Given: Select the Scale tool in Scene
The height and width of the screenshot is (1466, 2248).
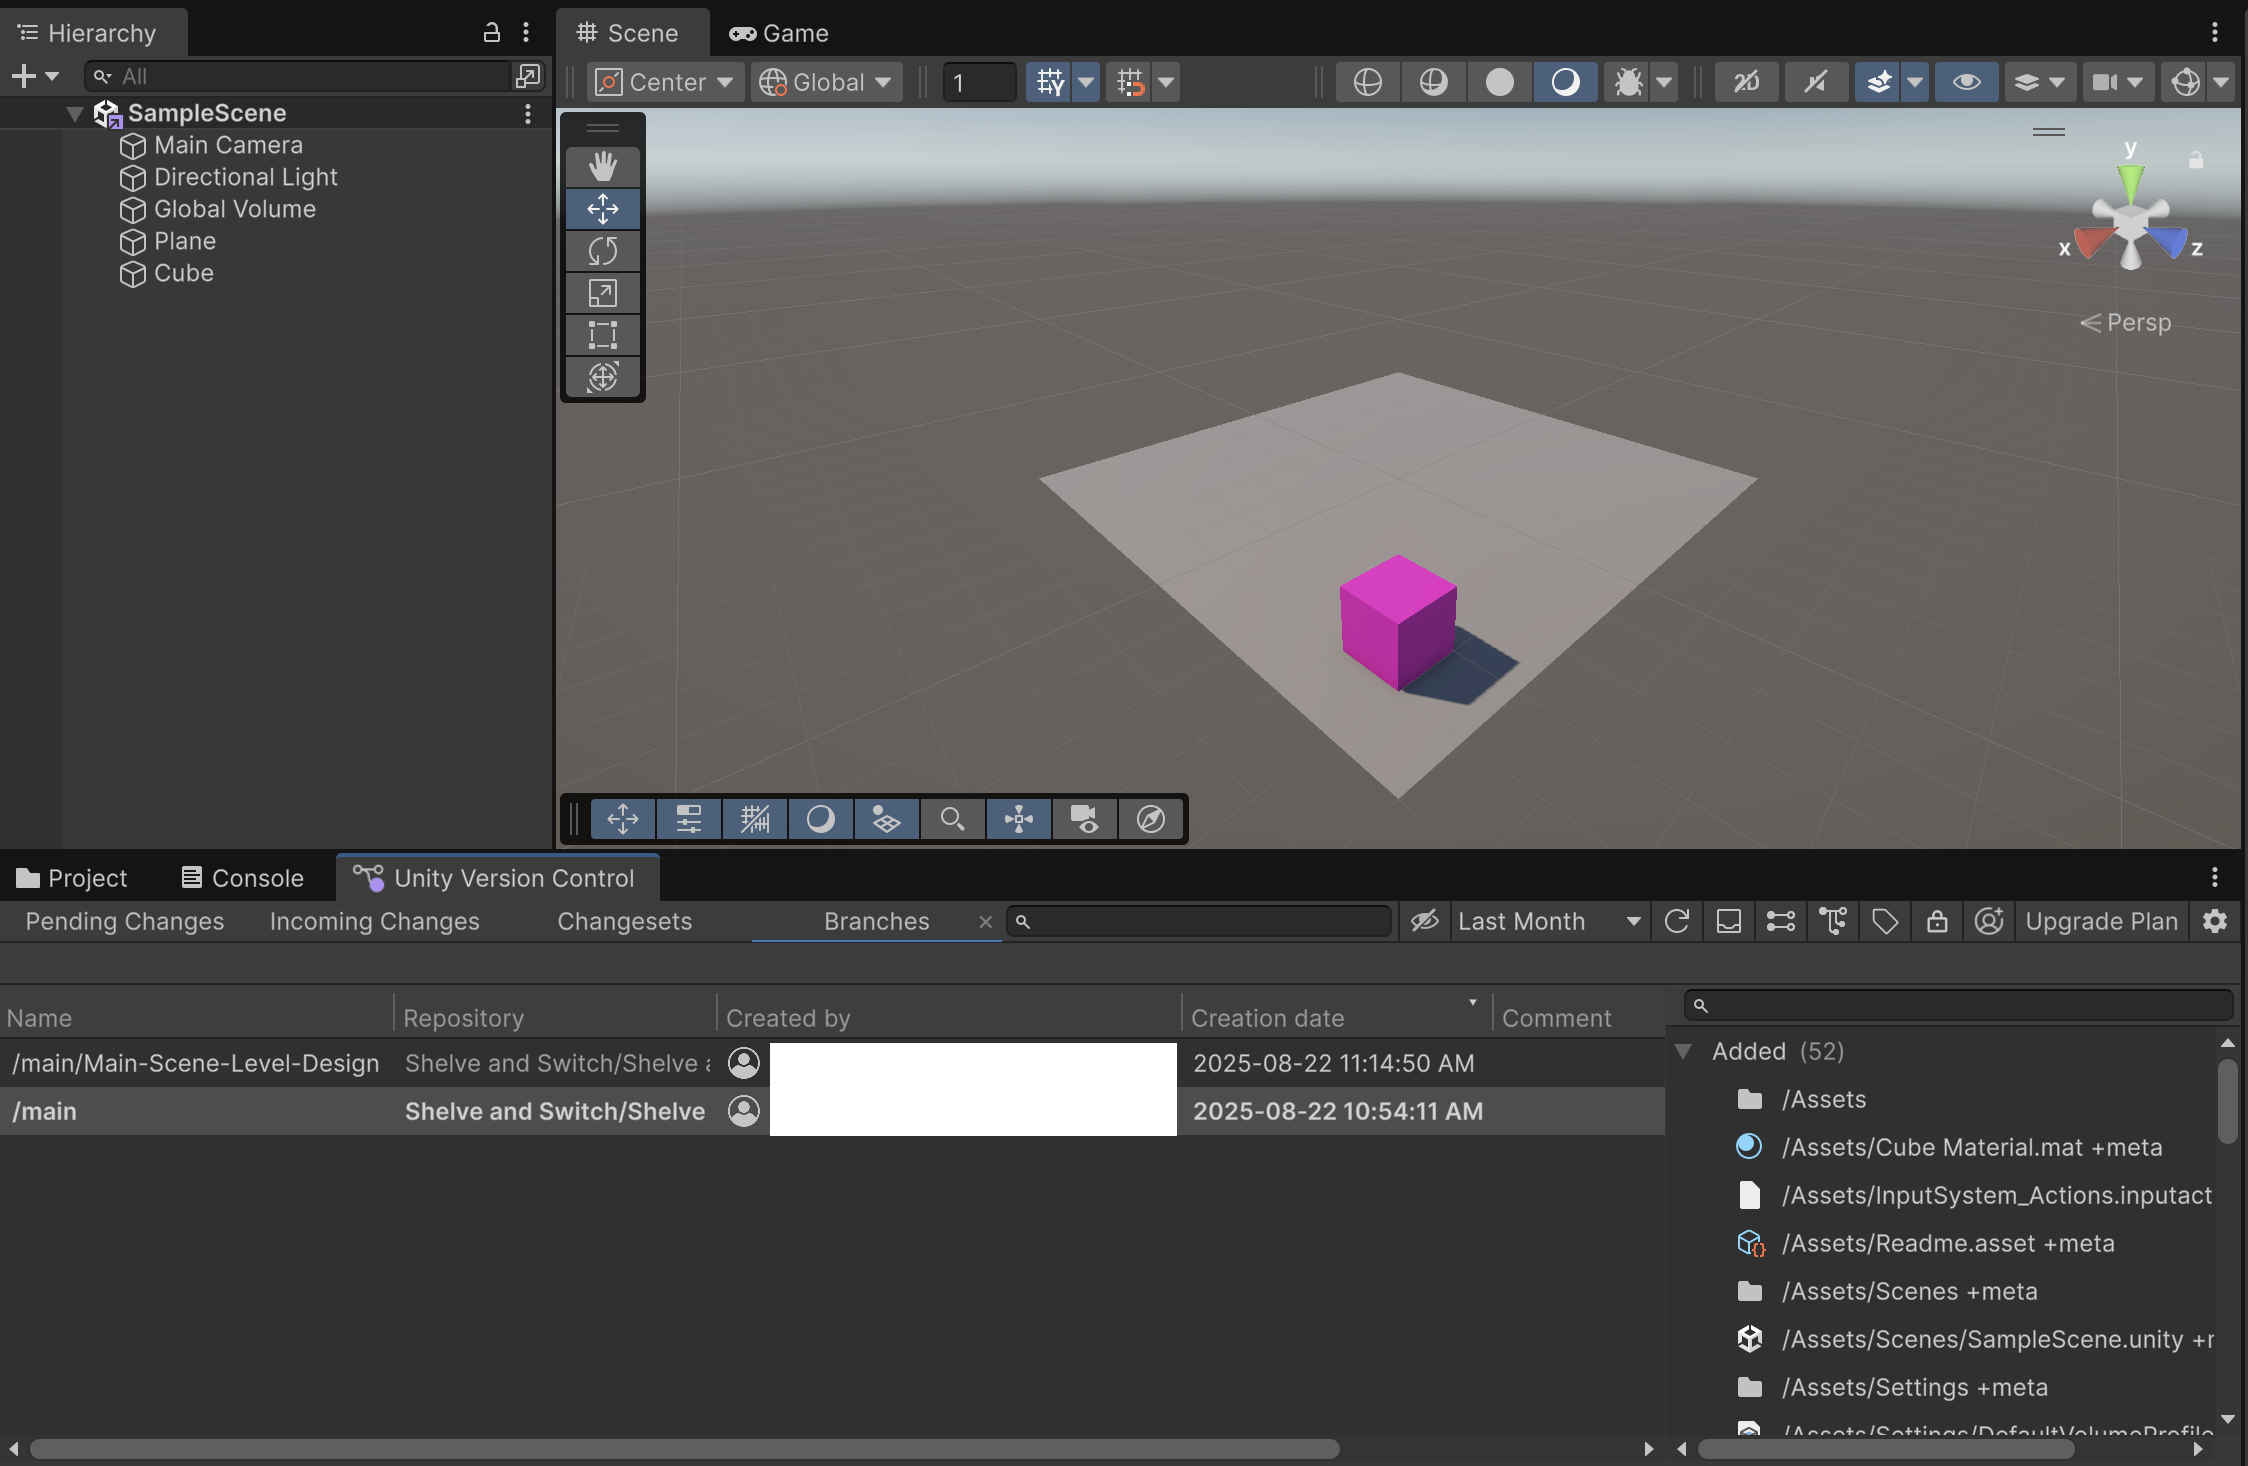Looking at the screenshot, I should click(602, 293).
